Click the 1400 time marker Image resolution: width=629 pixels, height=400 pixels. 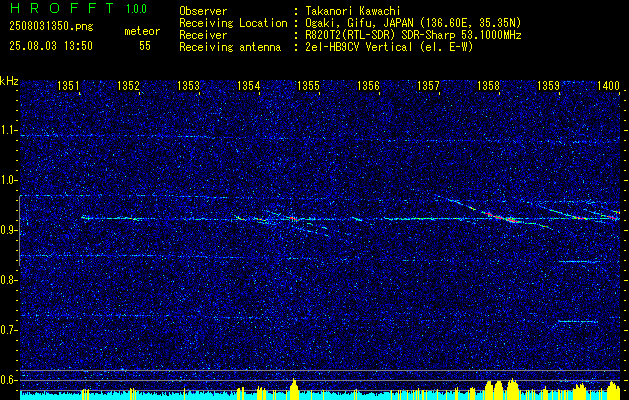pos(608,85)
